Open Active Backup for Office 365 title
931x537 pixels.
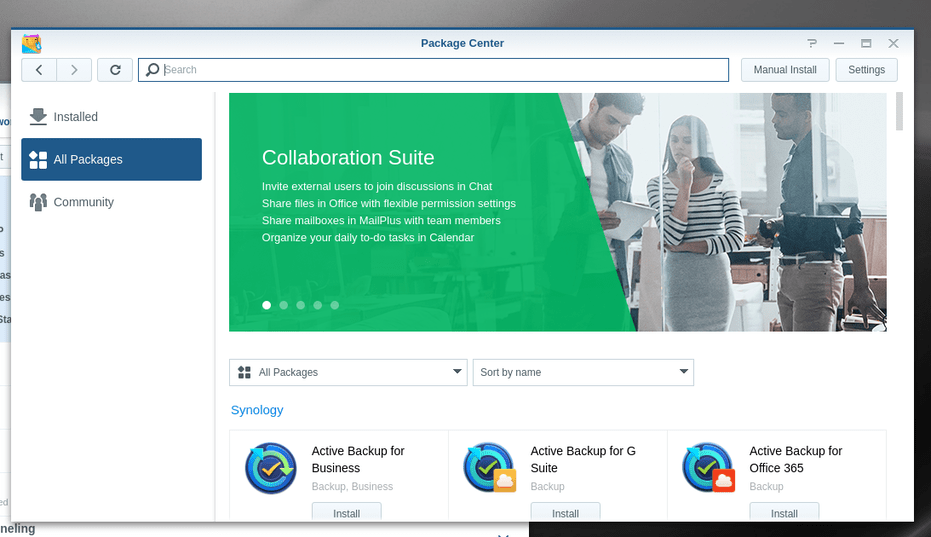(796, 459)
